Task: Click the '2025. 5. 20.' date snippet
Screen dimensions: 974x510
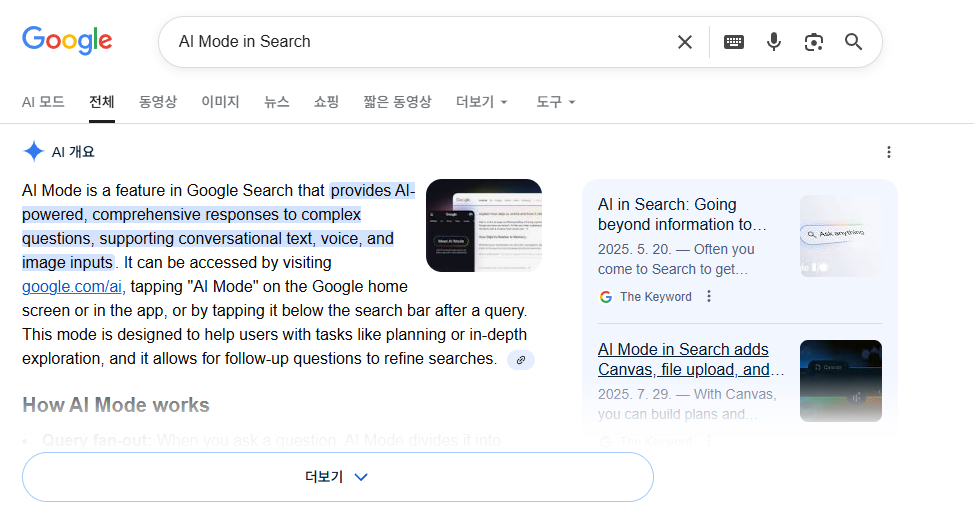Action: point(634,249)
